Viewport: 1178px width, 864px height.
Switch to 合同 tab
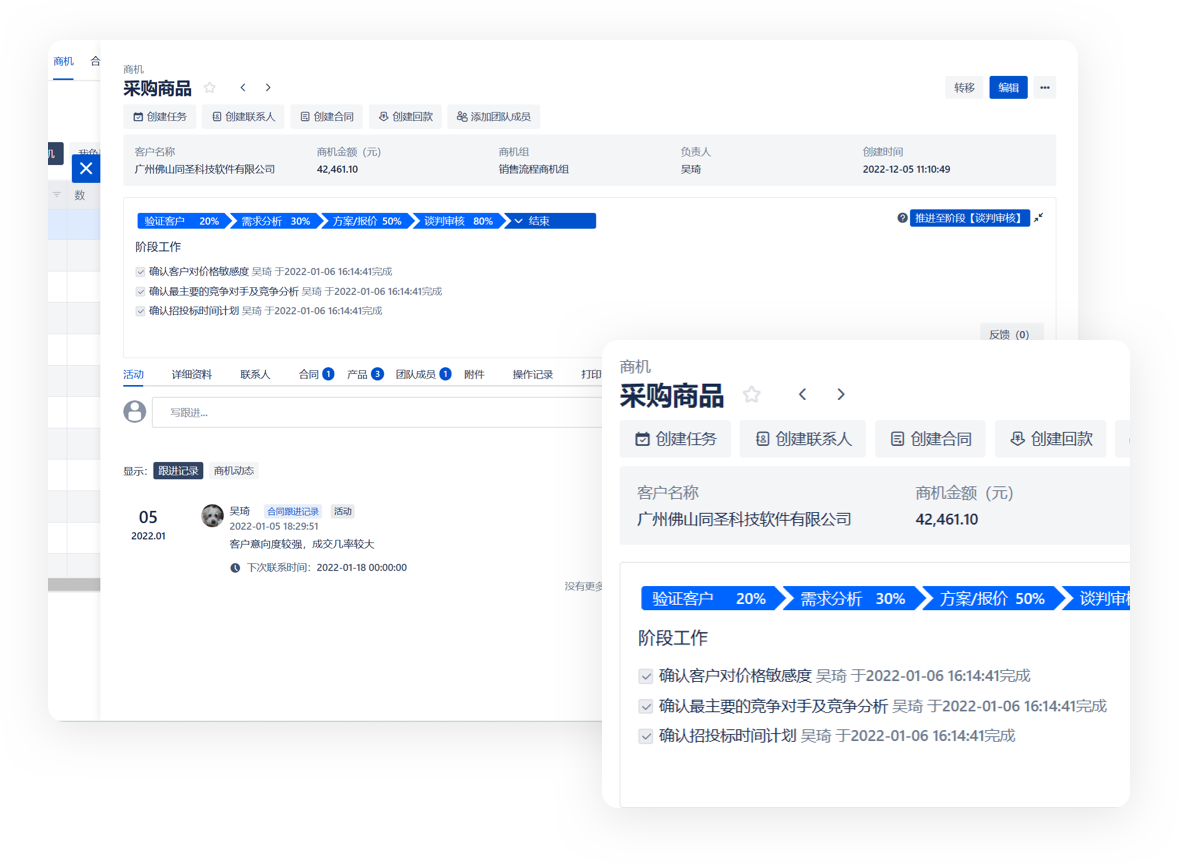click(x=316, y=374)
